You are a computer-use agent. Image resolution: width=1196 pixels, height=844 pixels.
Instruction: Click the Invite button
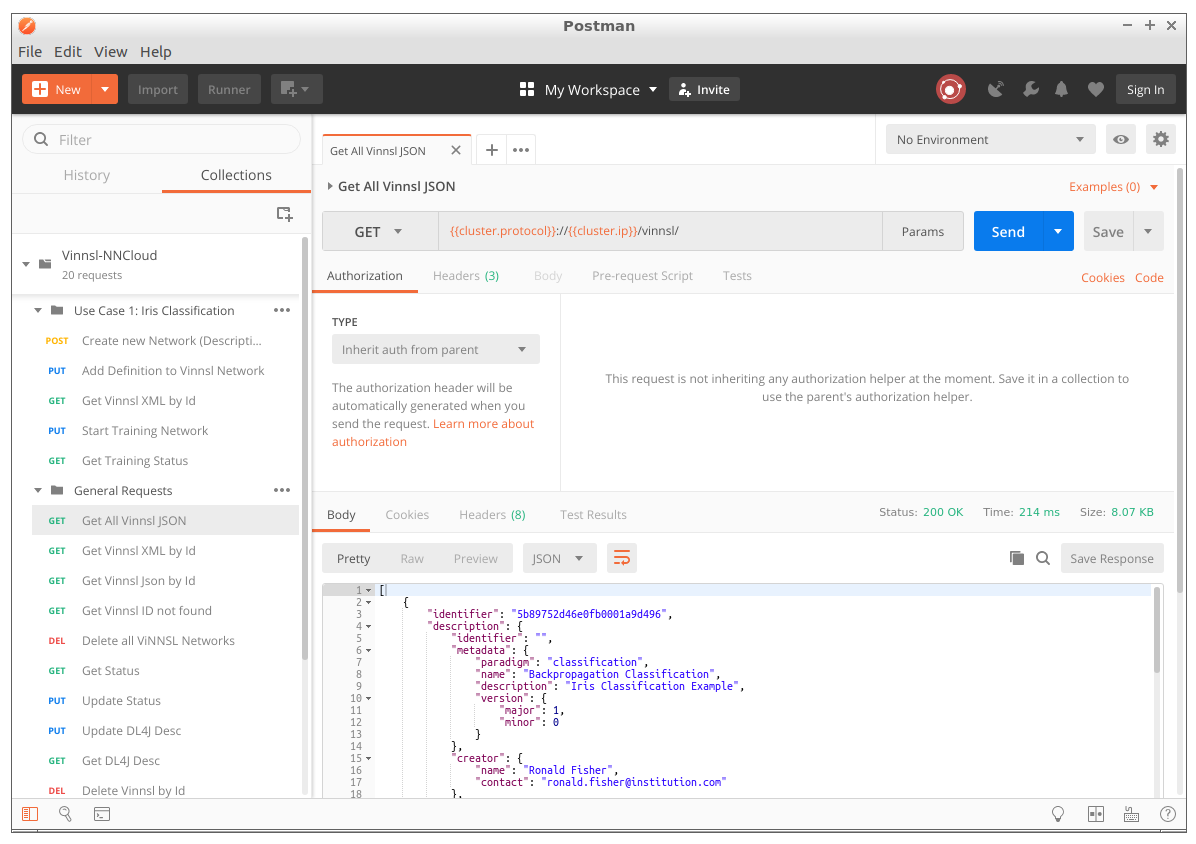point(704,89)
